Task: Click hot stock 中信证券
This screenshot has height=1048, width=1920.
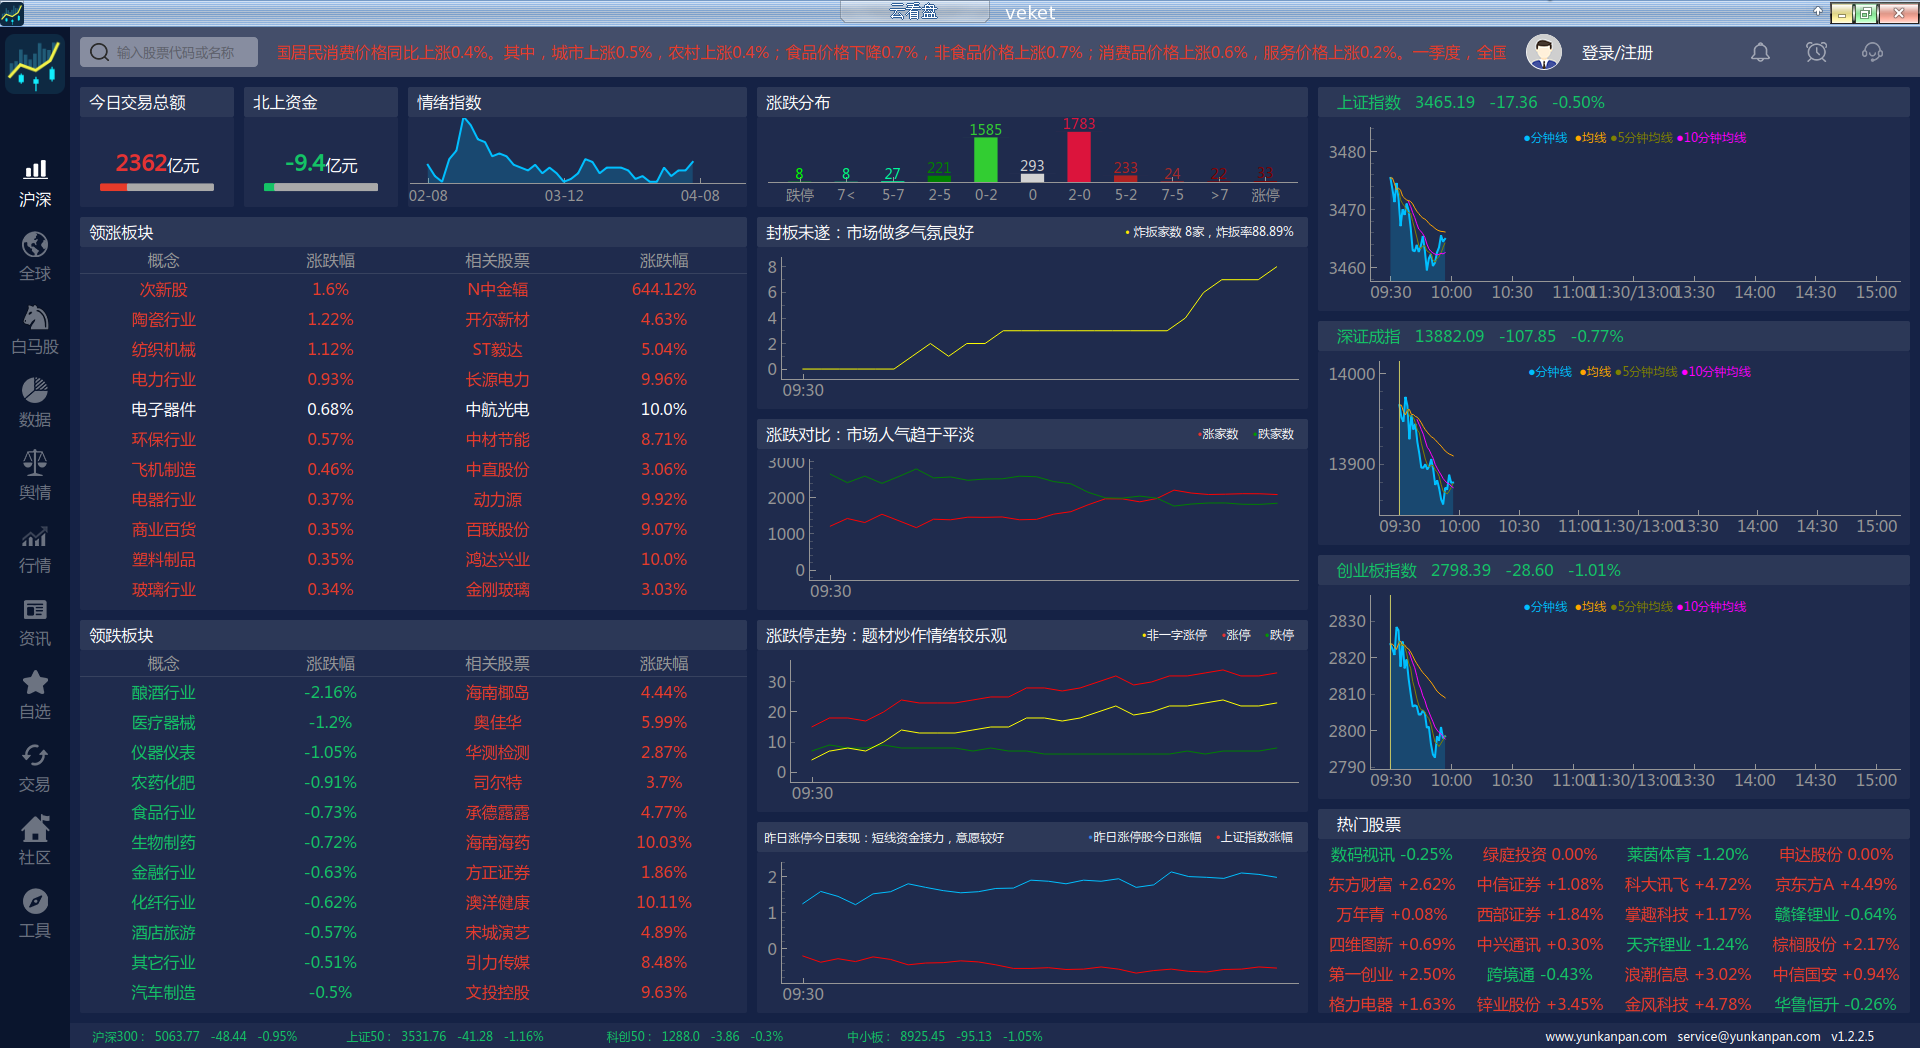Action: 1540,884
